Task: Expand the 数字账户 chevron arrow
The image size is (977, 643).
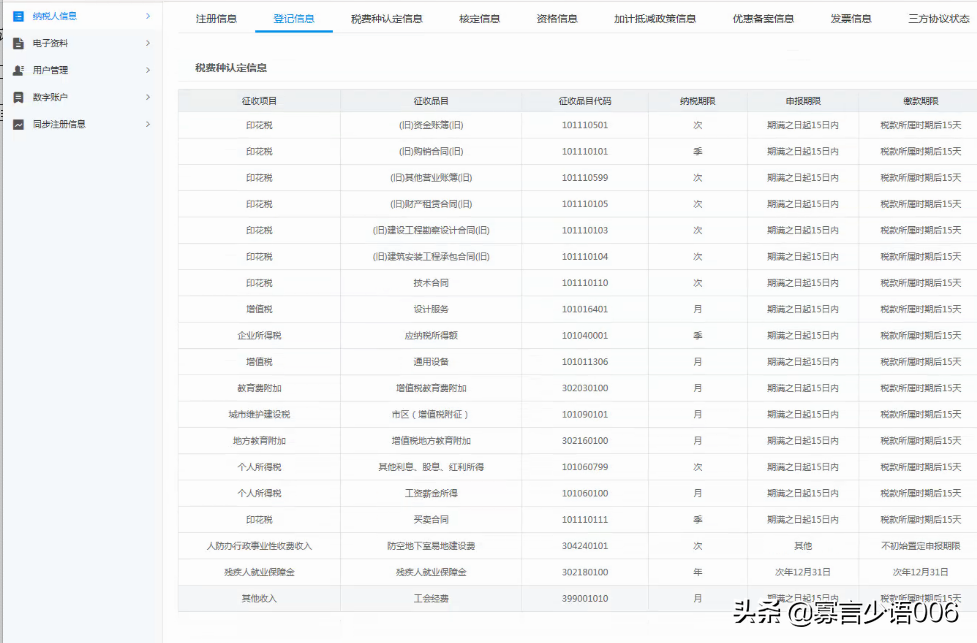Action: point(148,97)
